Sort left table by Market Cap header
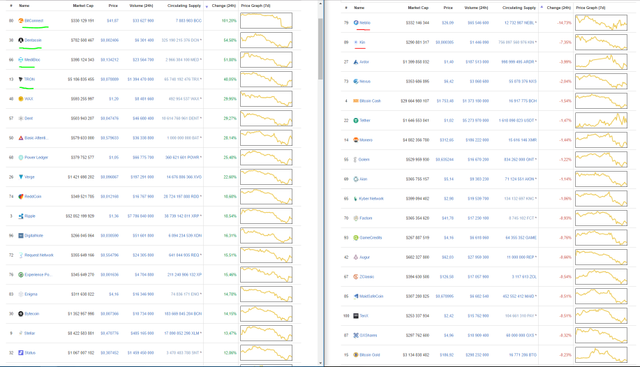This screenshot has width=640, height=367. point(83,6)
